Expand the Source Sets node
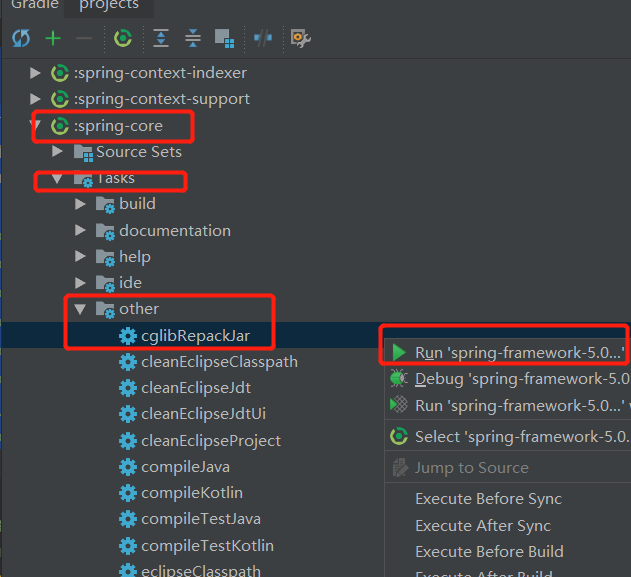The height and width of the screenshot is (577, 631). point(57,152)
